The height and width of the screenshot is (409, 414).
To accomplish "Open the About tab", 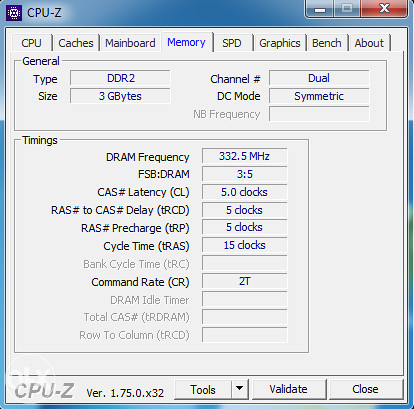I will pos(369,43).
